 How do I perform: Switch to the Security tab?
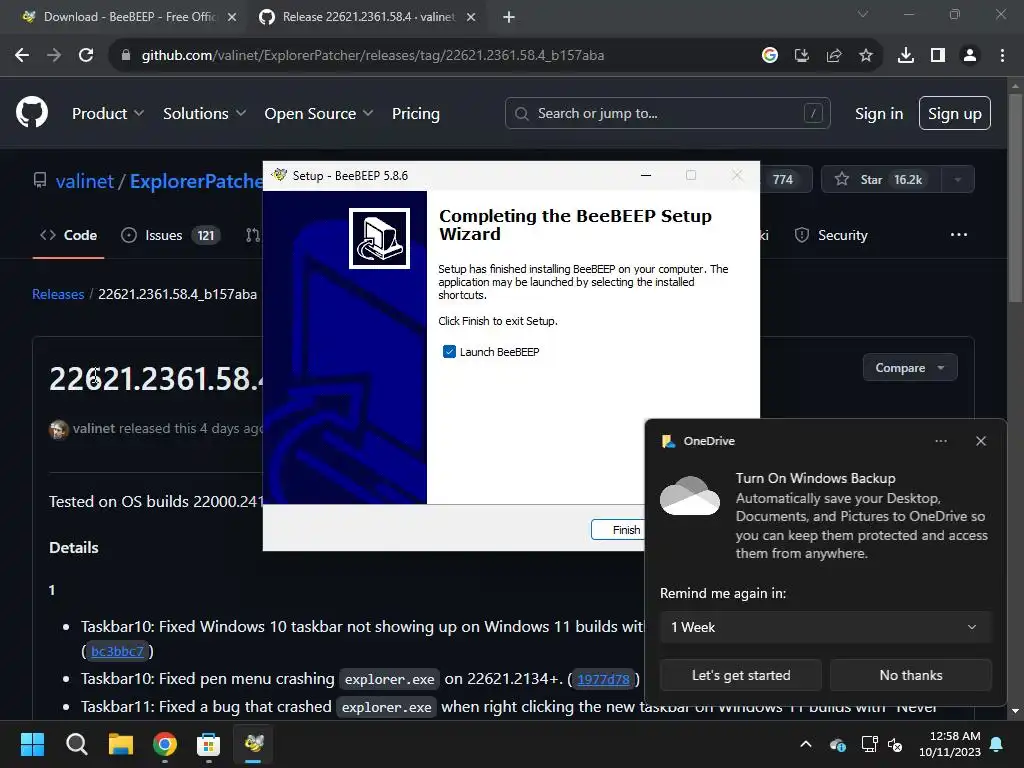point(831,235)
